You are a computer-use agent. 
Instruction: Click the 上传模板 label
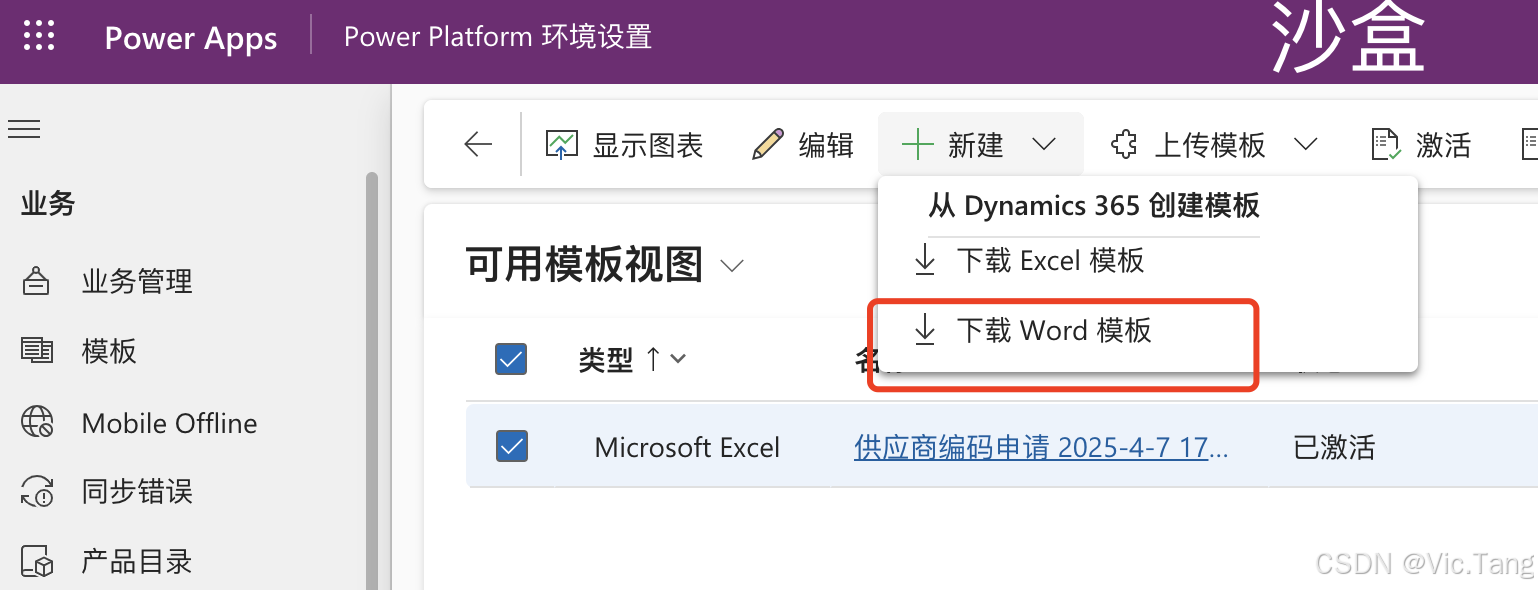1210,145
